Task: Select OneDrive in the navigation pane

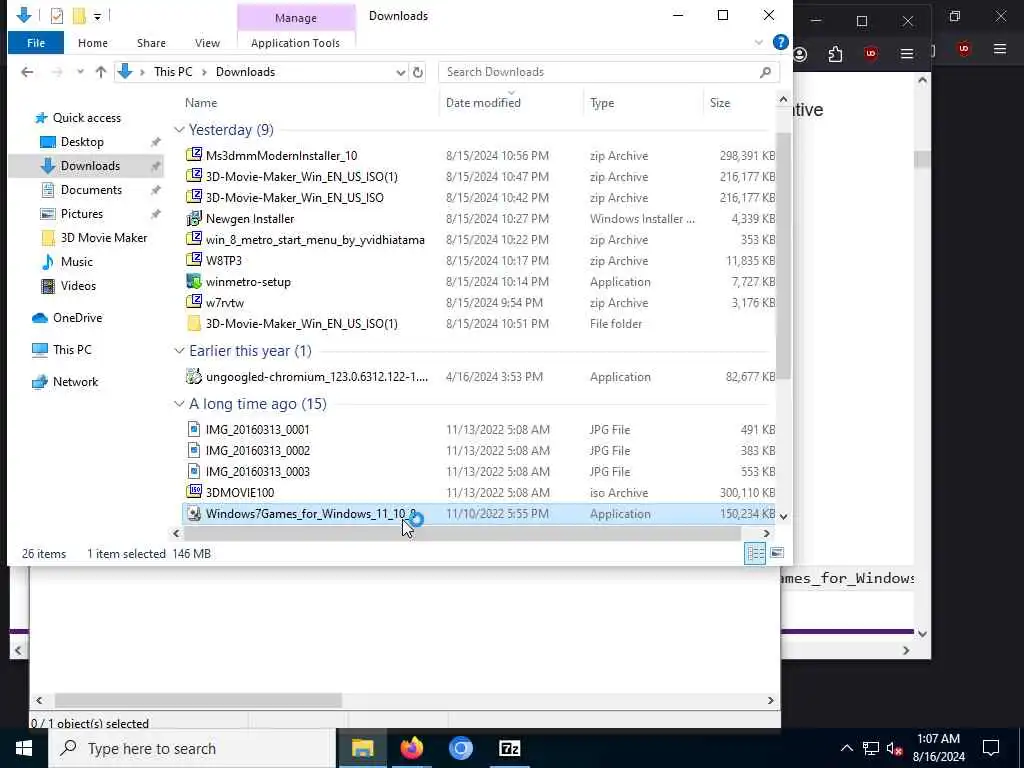Action: coord(77,317)
